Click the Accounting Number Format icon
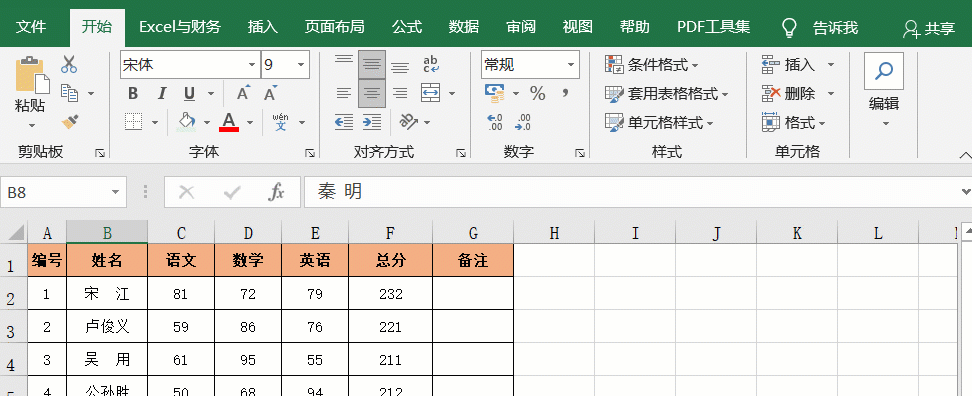 coord(495,94)
